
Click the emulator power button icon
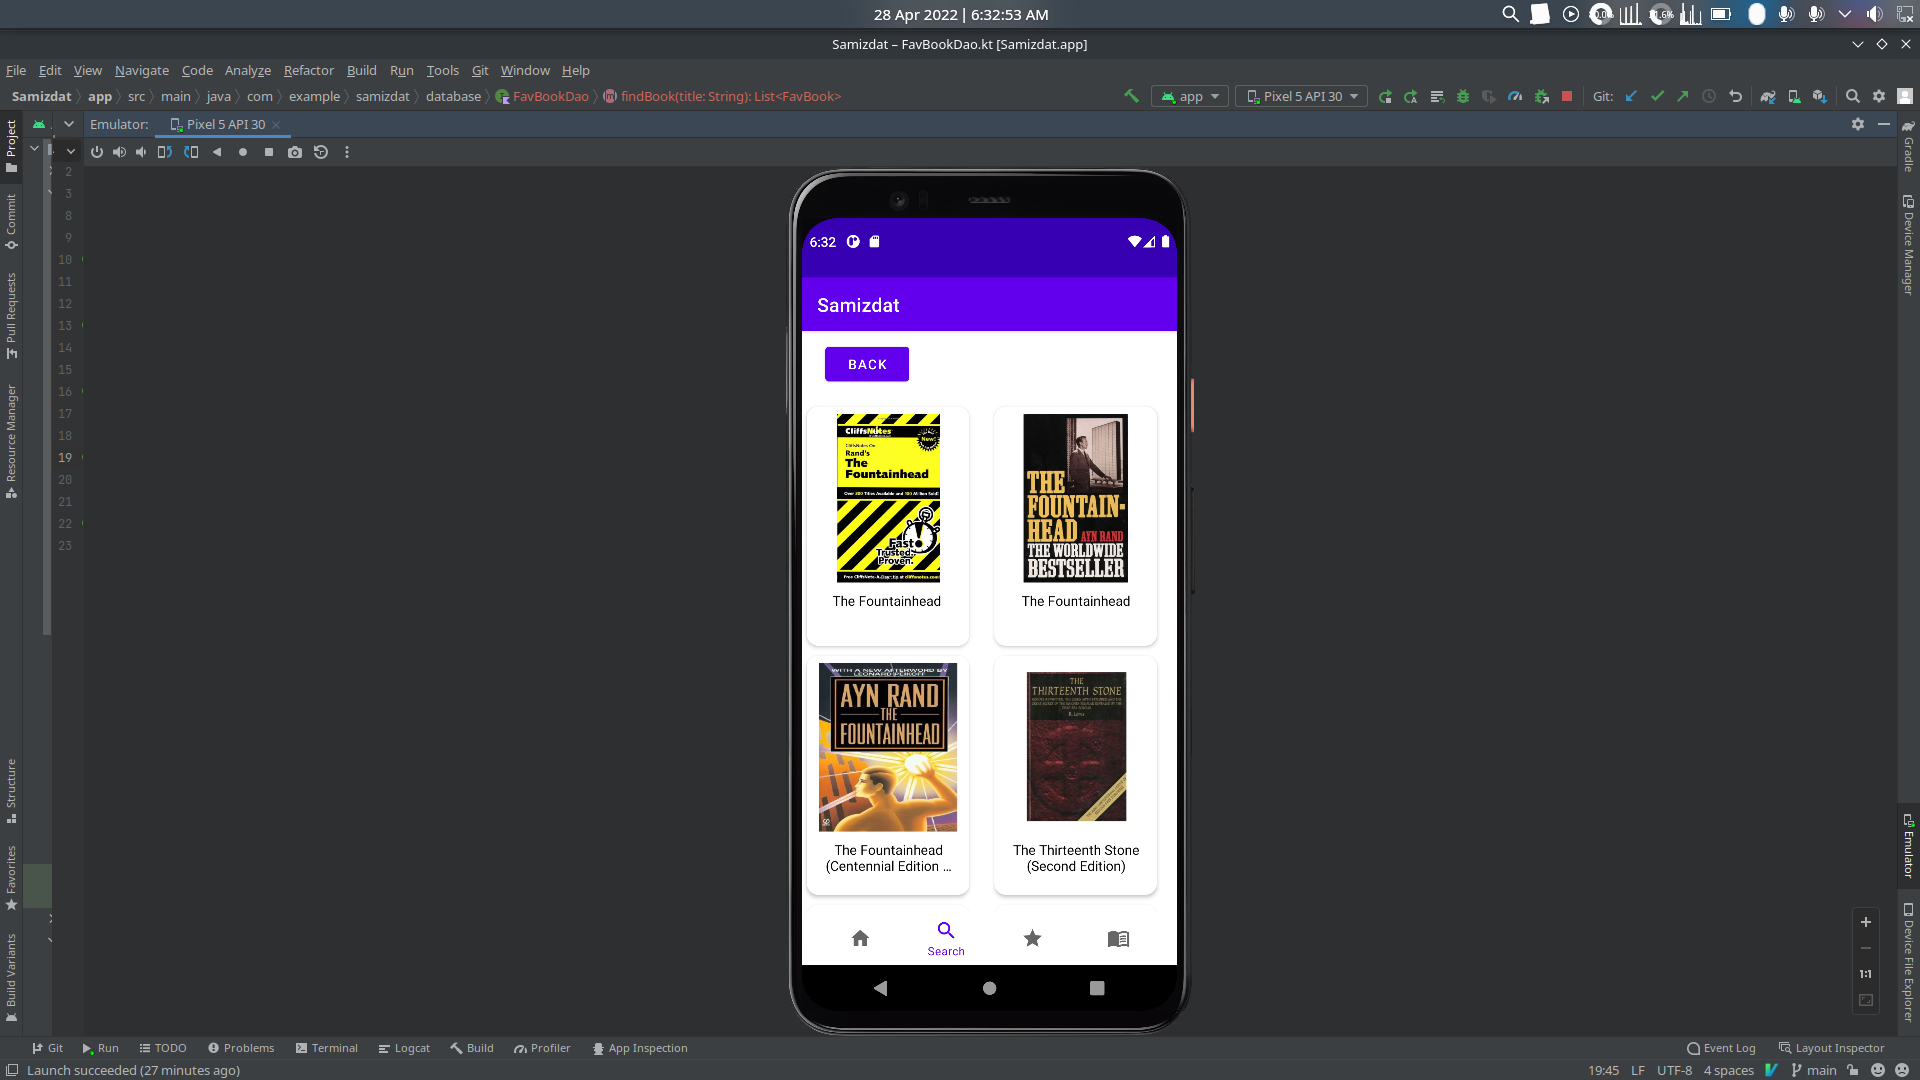pos(97,152)
